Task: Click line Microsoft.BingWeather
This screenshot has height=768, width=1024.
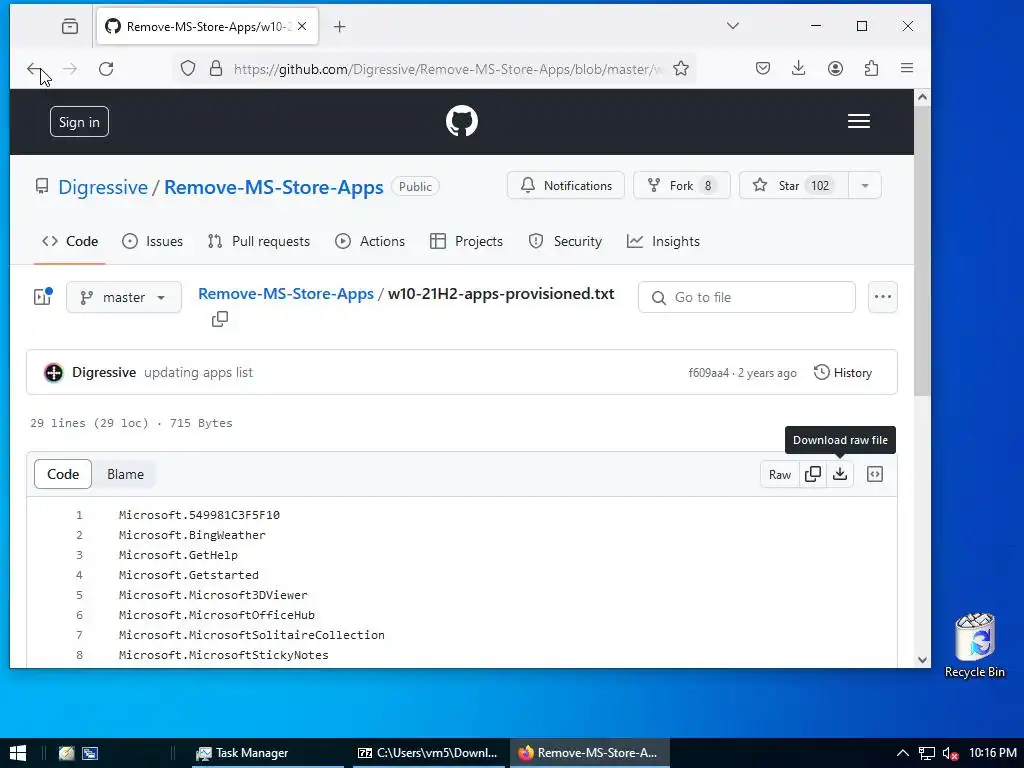Action: [192, 535]
